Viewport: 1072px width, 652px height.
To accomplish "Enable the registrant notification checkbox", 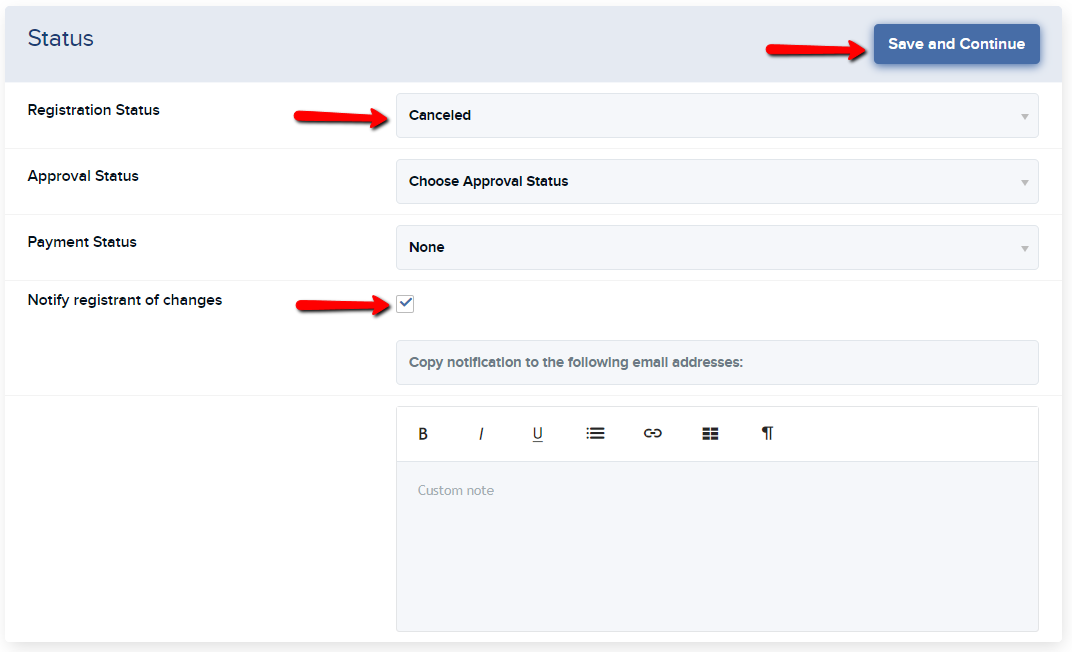I will tap(405, 302).
